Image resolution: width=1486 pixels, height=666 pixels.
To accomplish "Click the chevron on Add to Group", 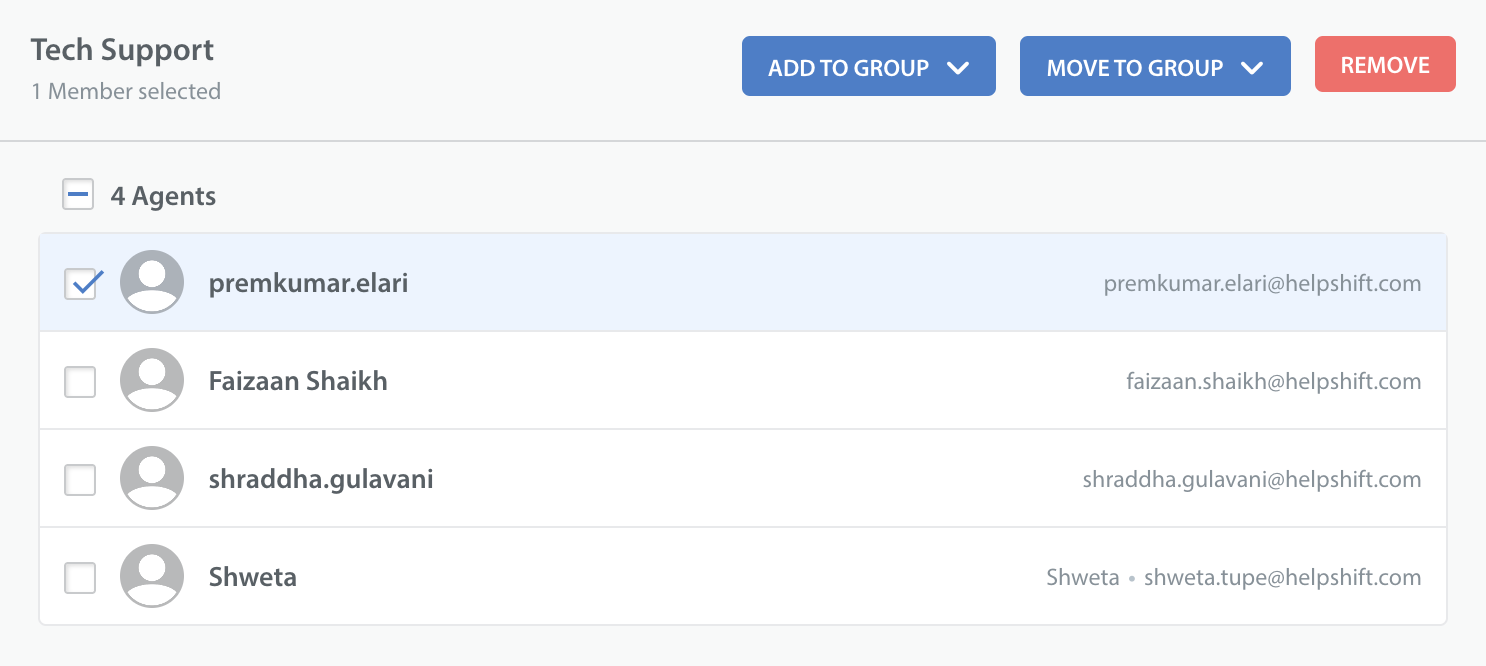I will pyautogui.click(x=957, y=68).
